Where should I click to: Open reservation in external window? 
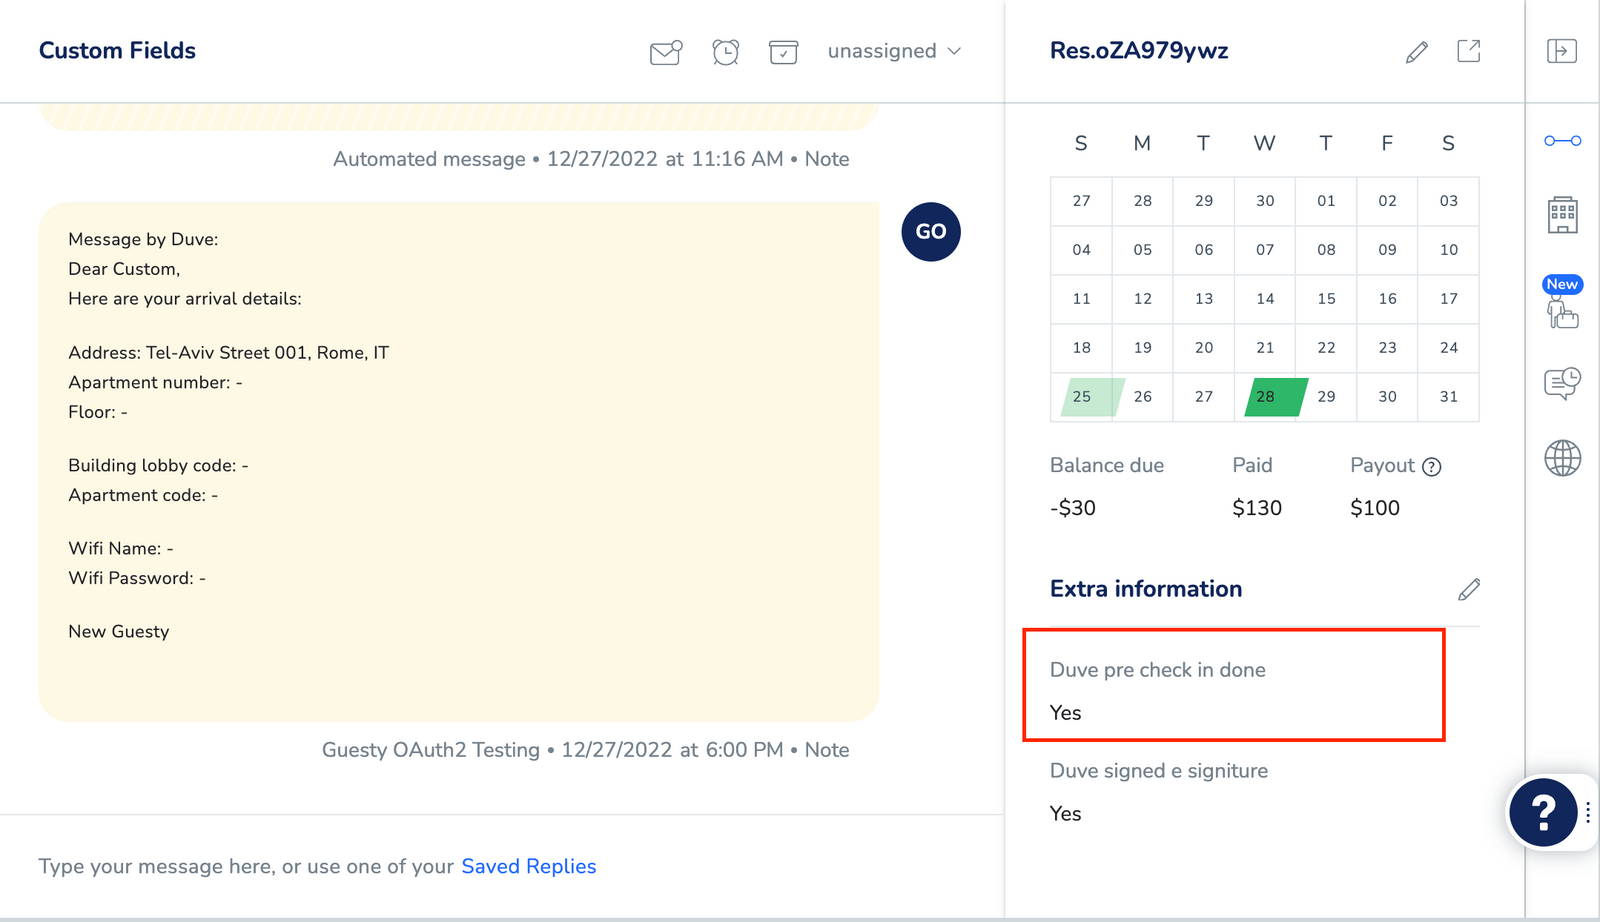[1469, 51]
